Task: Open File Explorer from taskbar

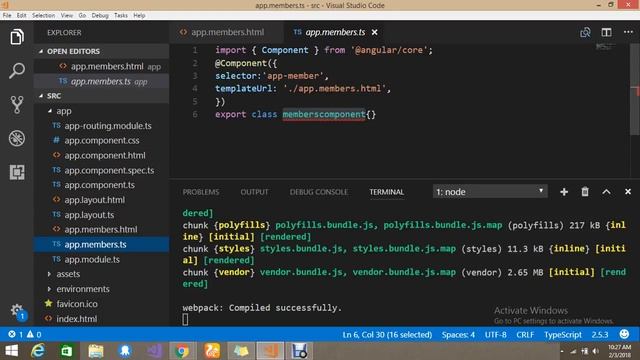Action: pos(96,351)
